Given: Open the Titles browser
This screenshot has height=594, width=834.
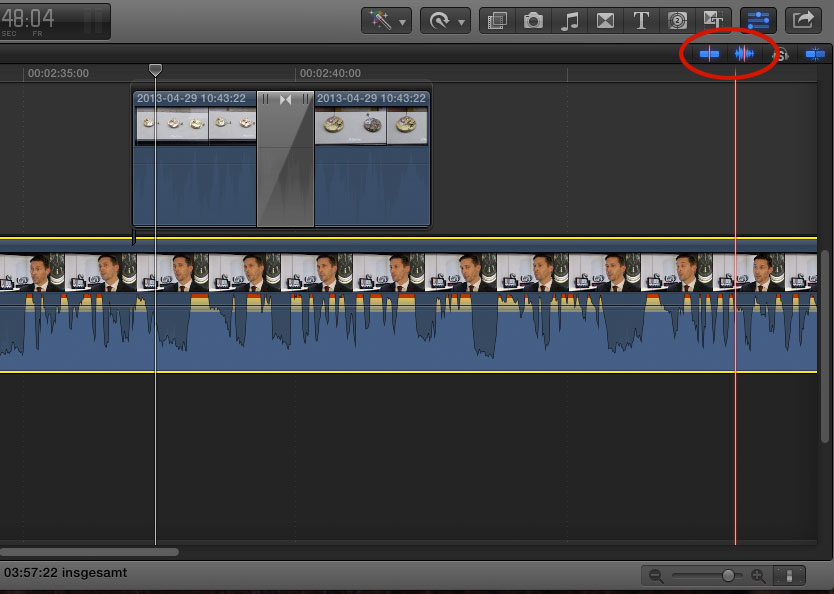Looking at the screenshot, I should [641, 20].
